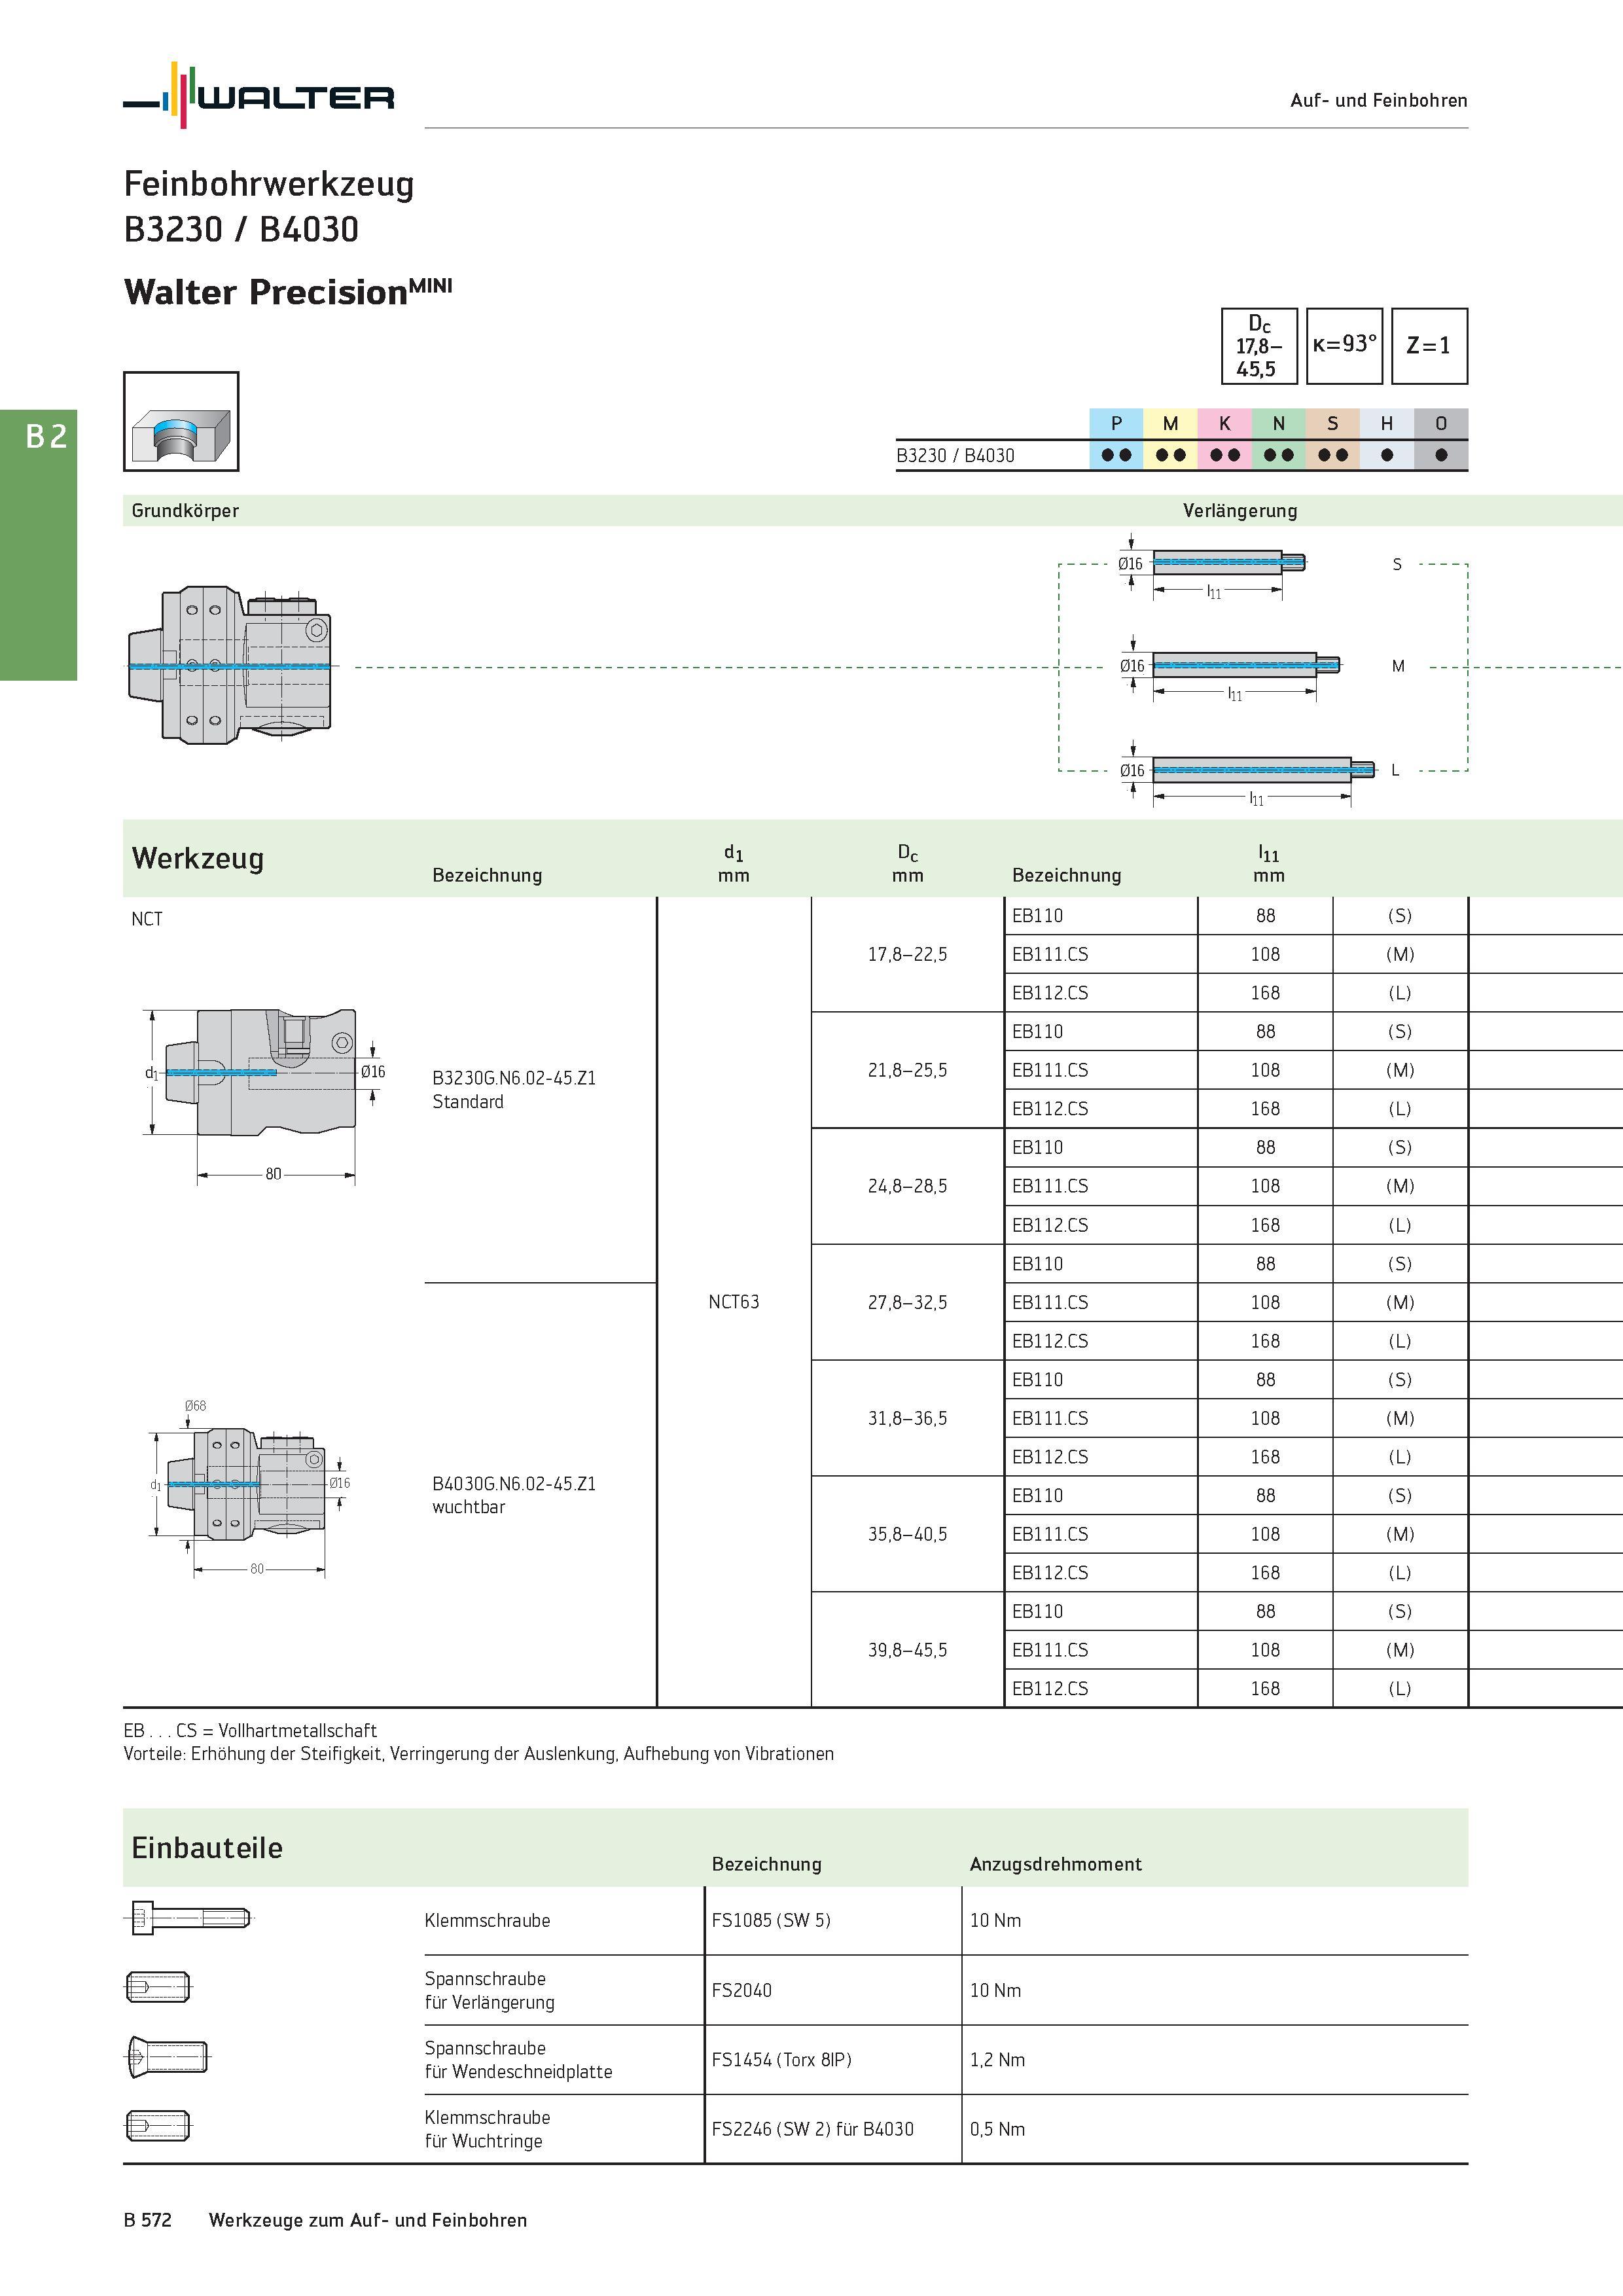Click the Z=1 tooth count box
The image size is (1623, 2296).
point(1429,346)
